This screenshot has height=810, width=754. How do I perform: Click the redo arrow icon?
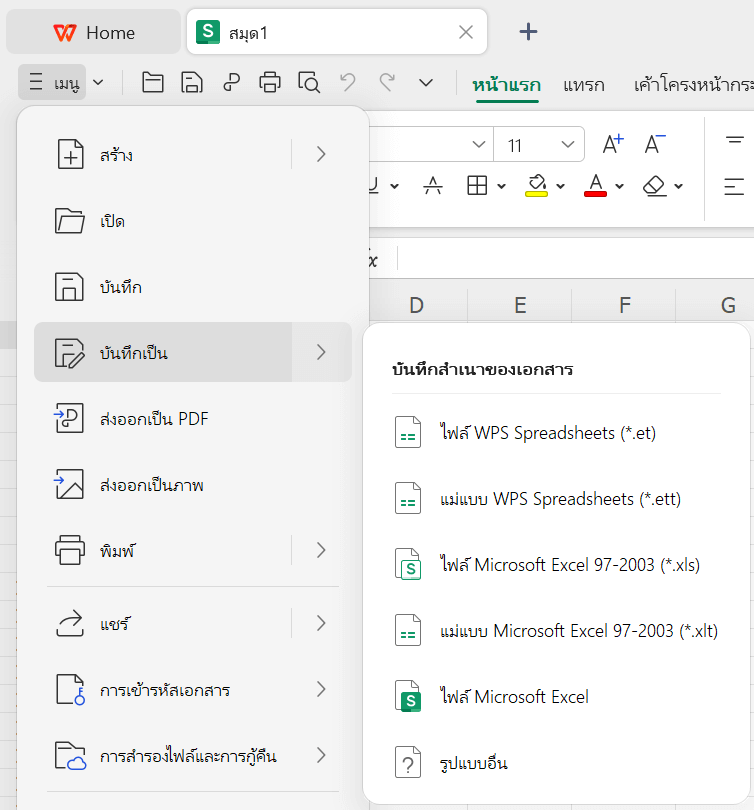click(387, 82)
